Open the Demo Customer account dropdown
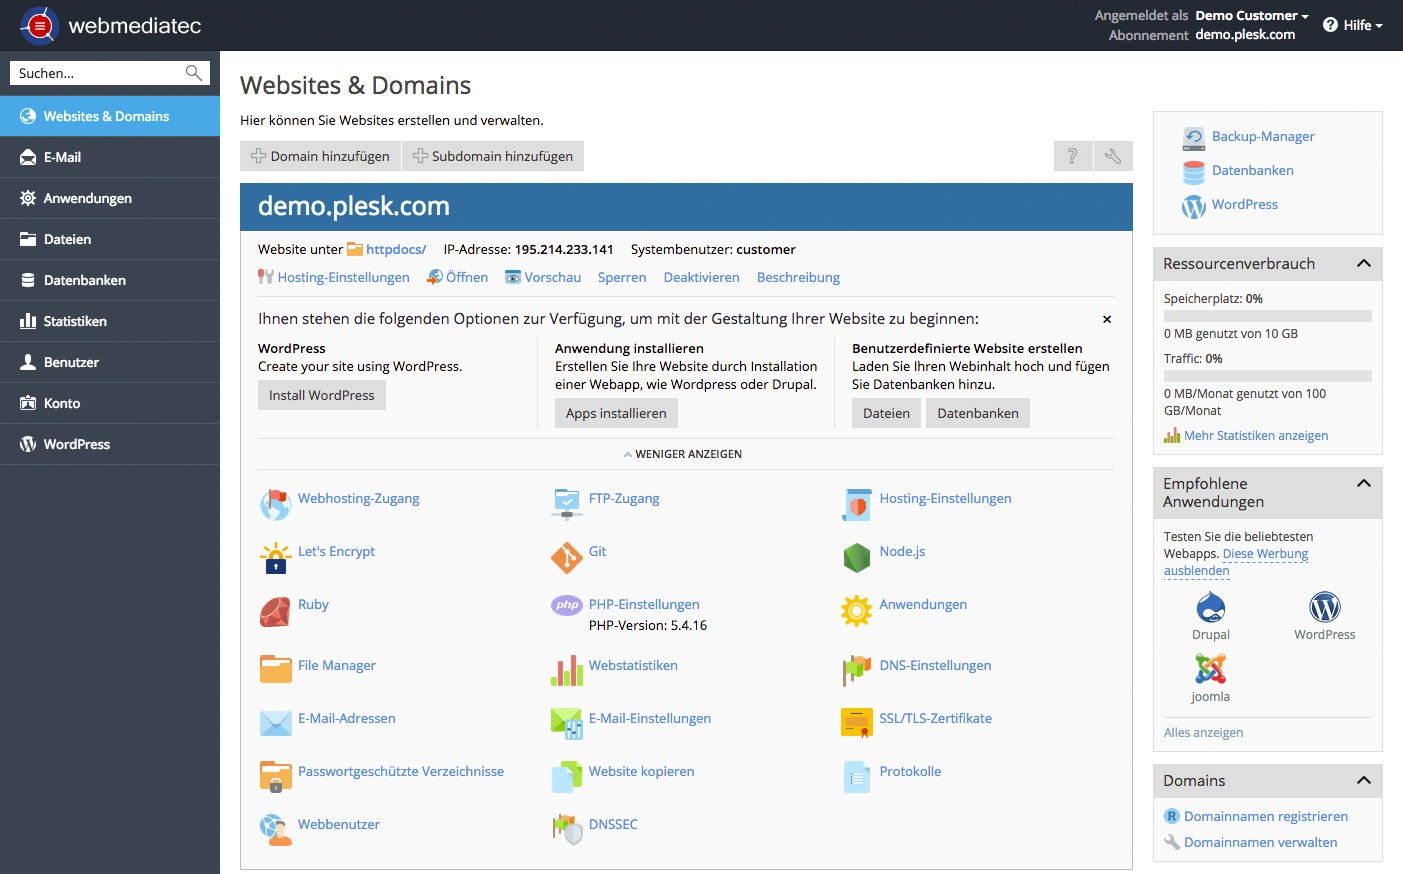Screen dimensions: 1403x874 point(1252,16)
